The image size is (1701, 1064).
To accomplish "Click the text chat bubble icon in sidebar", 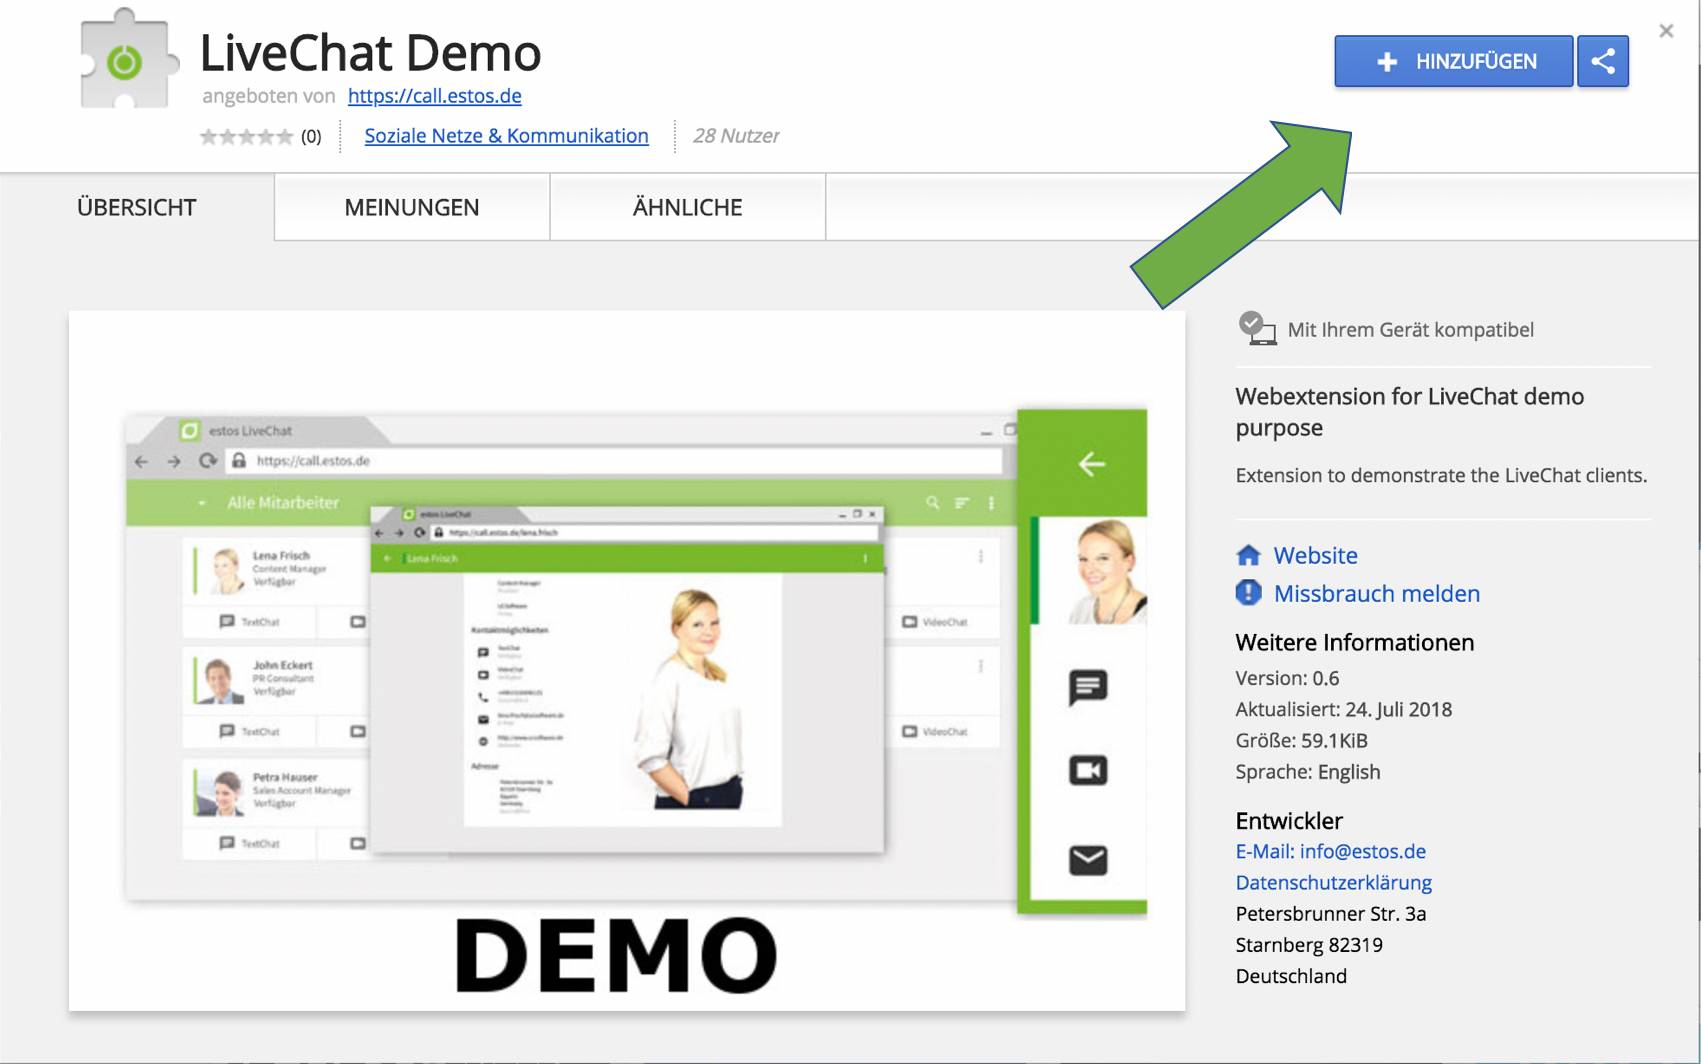I will point(1087,687).
